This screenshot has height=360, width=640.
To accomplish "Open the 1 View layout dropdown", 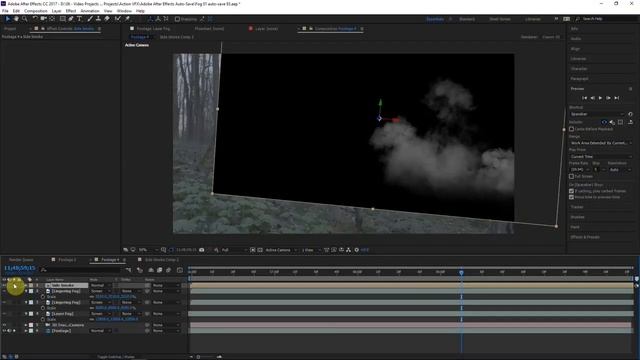I will click(x=311, y=250).
